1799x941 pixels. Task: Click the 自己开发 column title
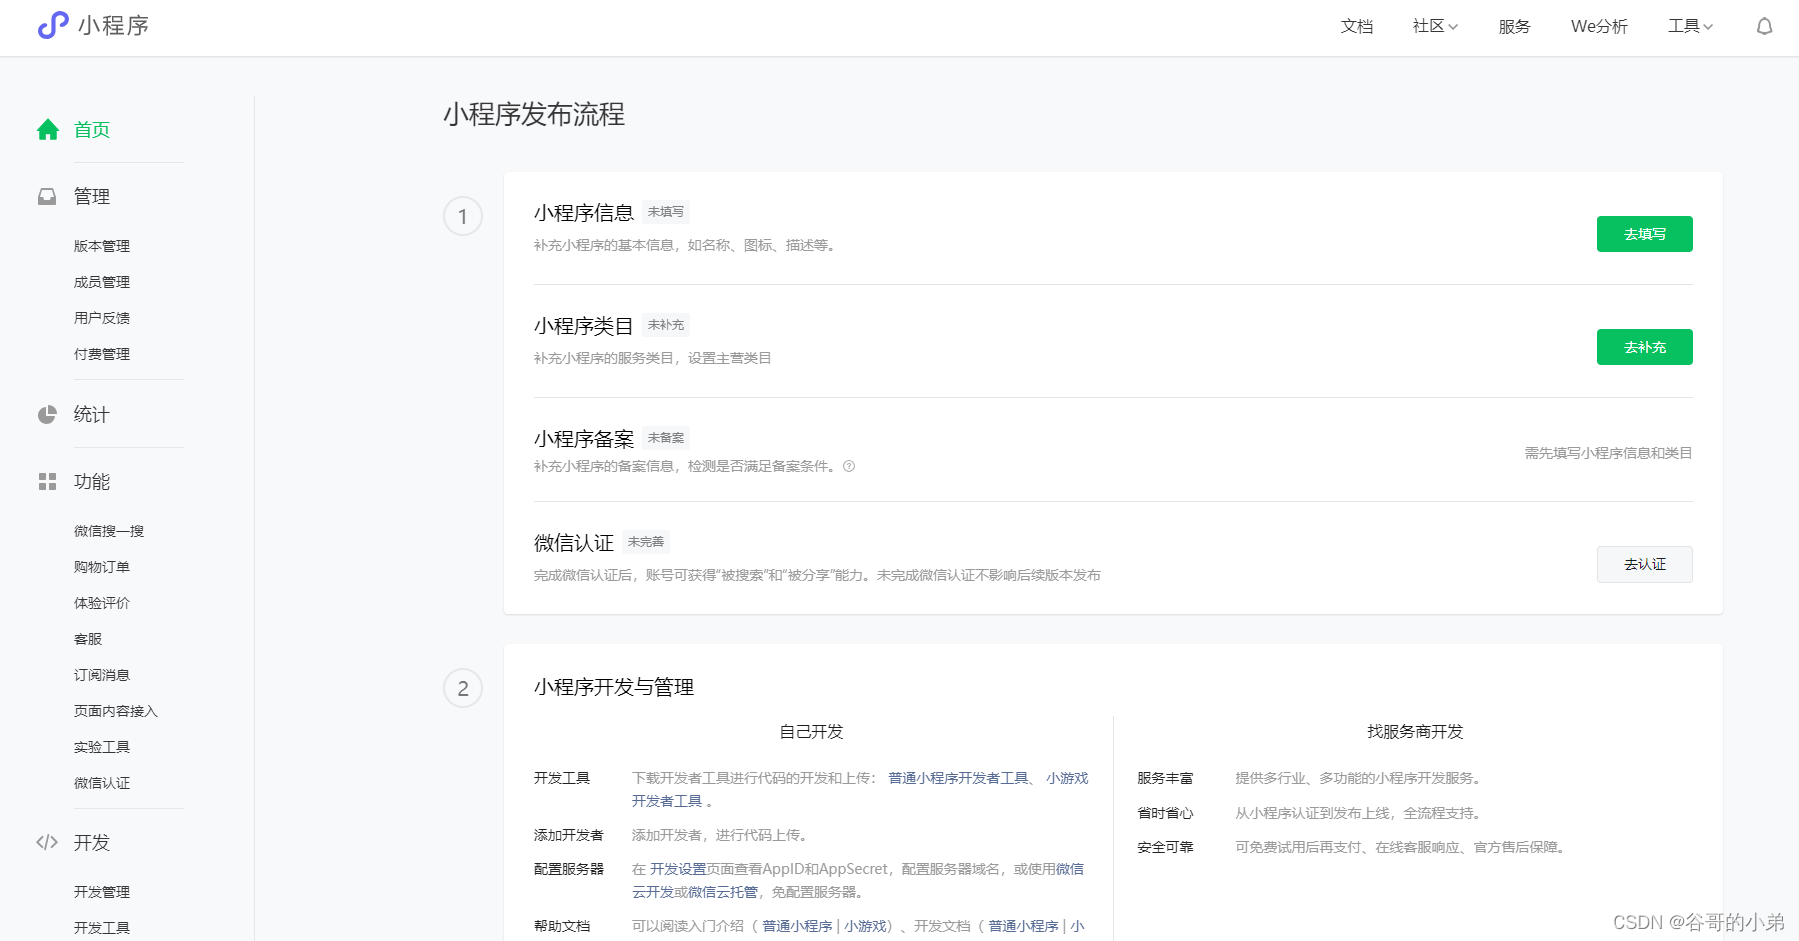pos(811,732)
